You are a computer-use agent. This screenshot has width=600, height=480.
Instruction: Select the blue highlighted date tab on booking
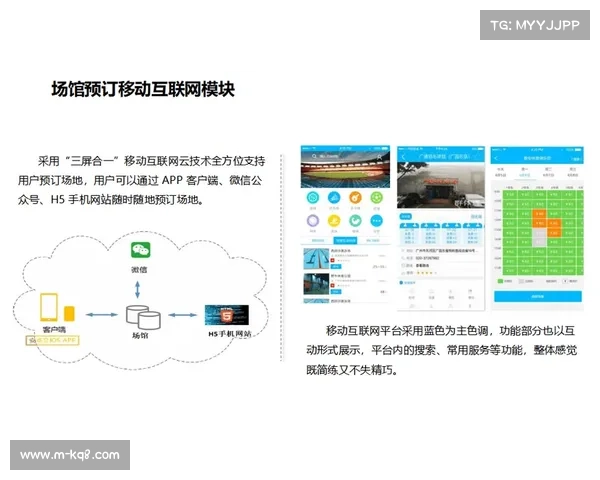coord(525,172)
